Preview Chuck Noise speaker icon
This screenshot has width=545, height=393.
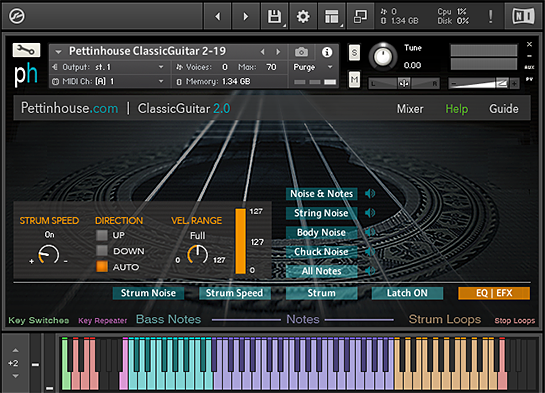click(370, 251)
